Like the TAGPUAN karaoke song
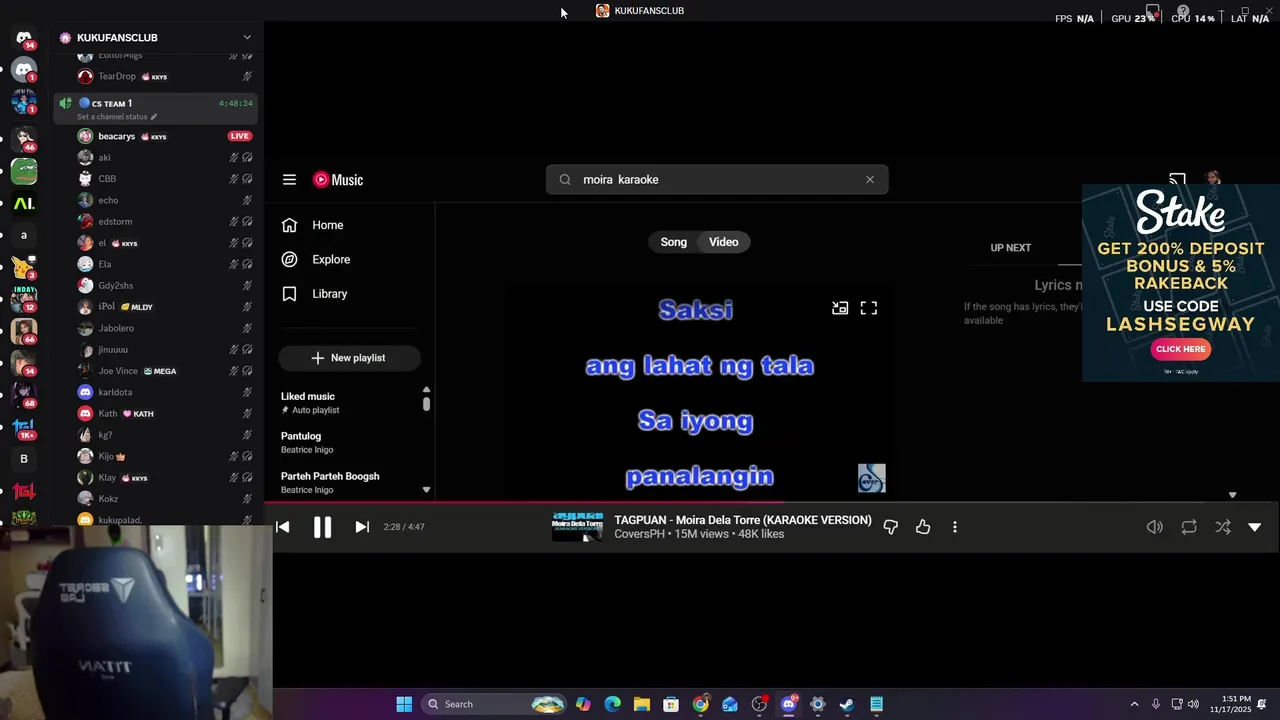 [923, 527]
